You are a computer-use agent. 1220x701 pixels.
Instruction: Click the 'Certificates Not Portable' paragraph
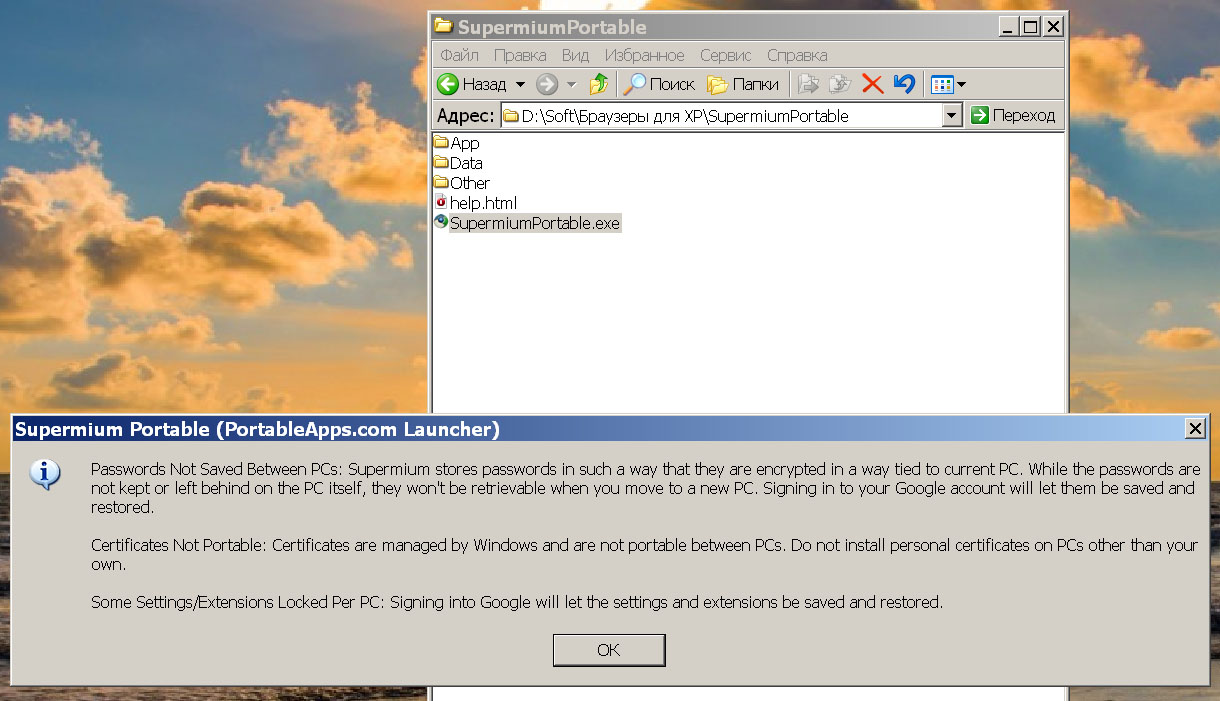coord(644,555)
